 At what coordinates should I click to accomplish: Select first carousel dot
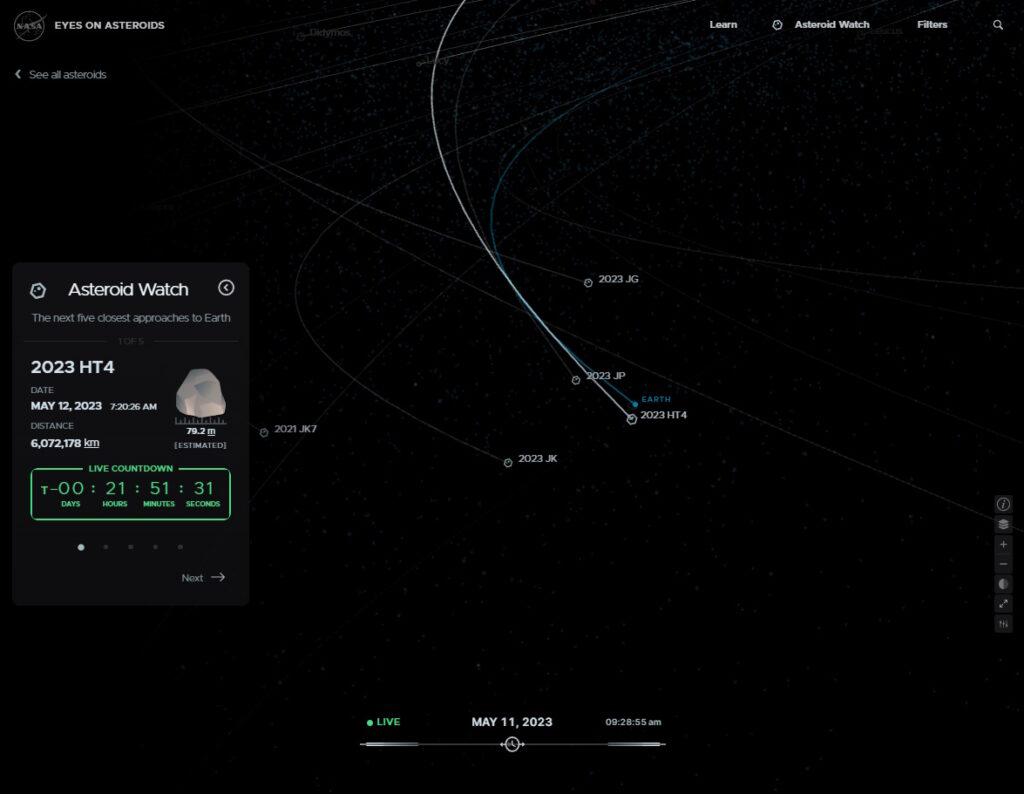pos(81,547)
